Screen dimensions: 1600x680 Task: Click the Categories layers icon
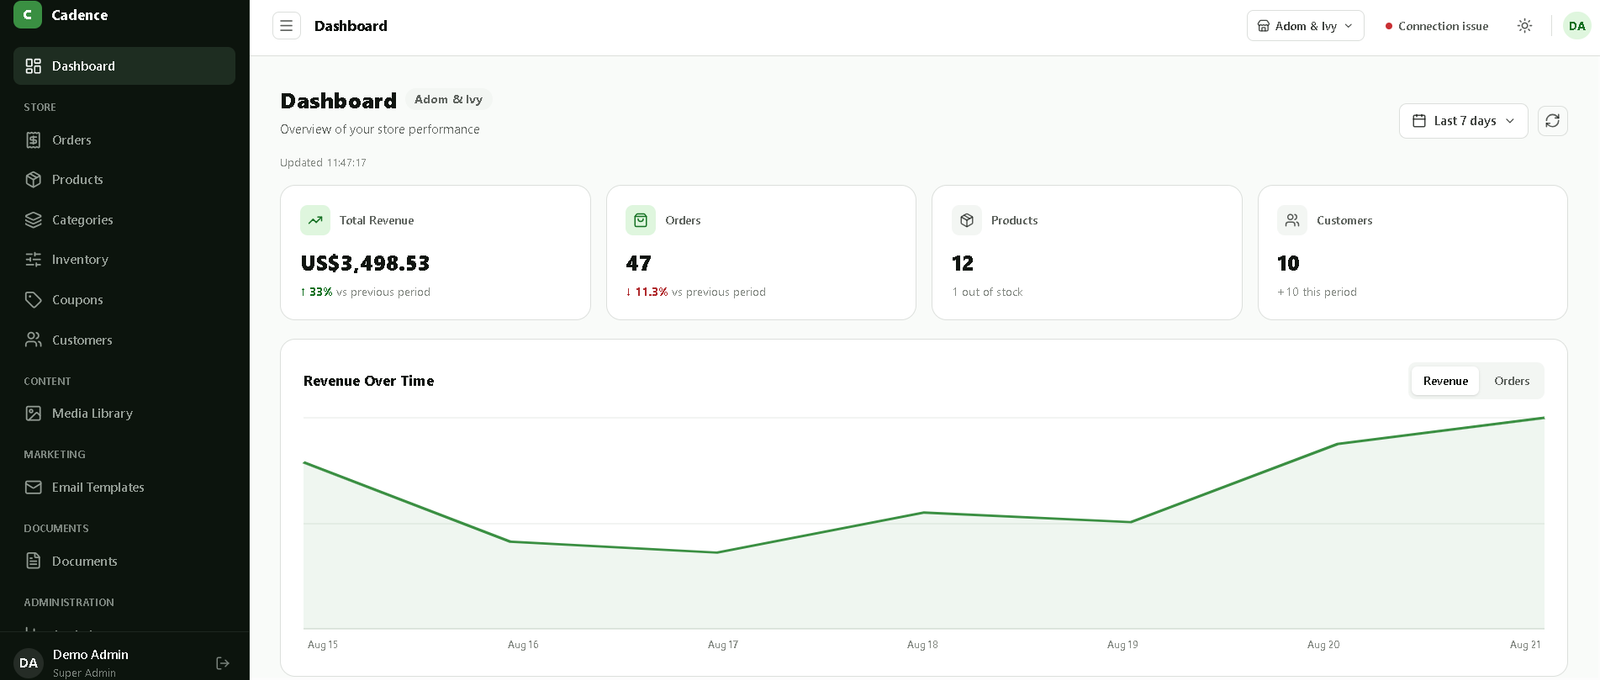[33, 220]
